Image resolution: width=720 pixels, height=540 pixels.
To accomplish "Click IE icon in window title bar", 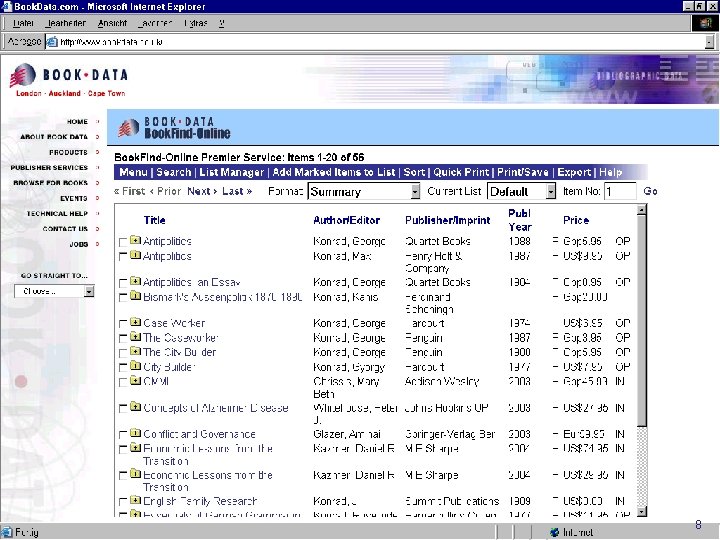I will tap(6, 6).
